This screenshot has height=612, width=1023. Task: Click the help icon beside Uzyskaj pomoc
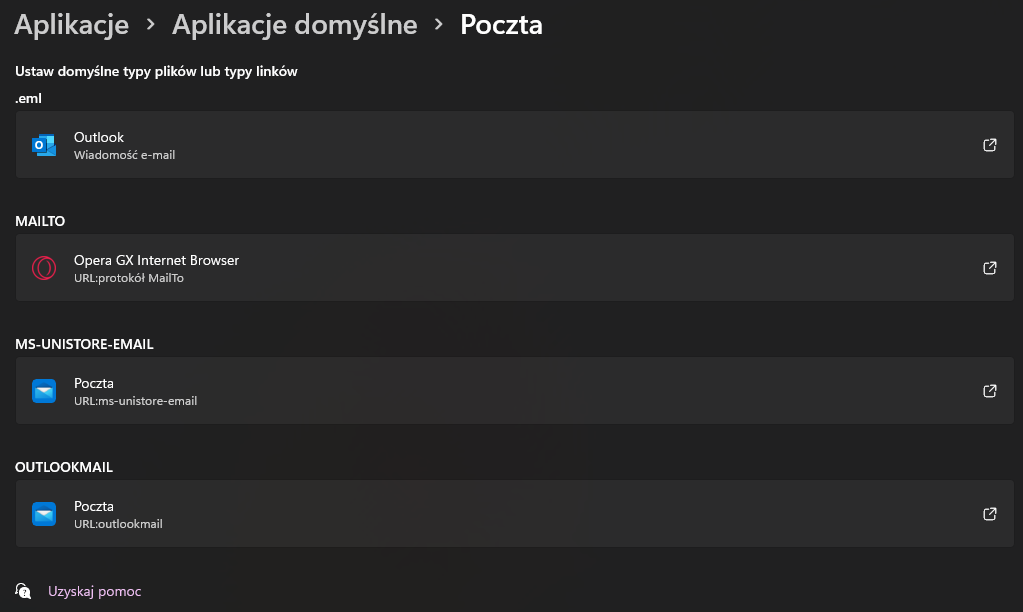[24, 591]
